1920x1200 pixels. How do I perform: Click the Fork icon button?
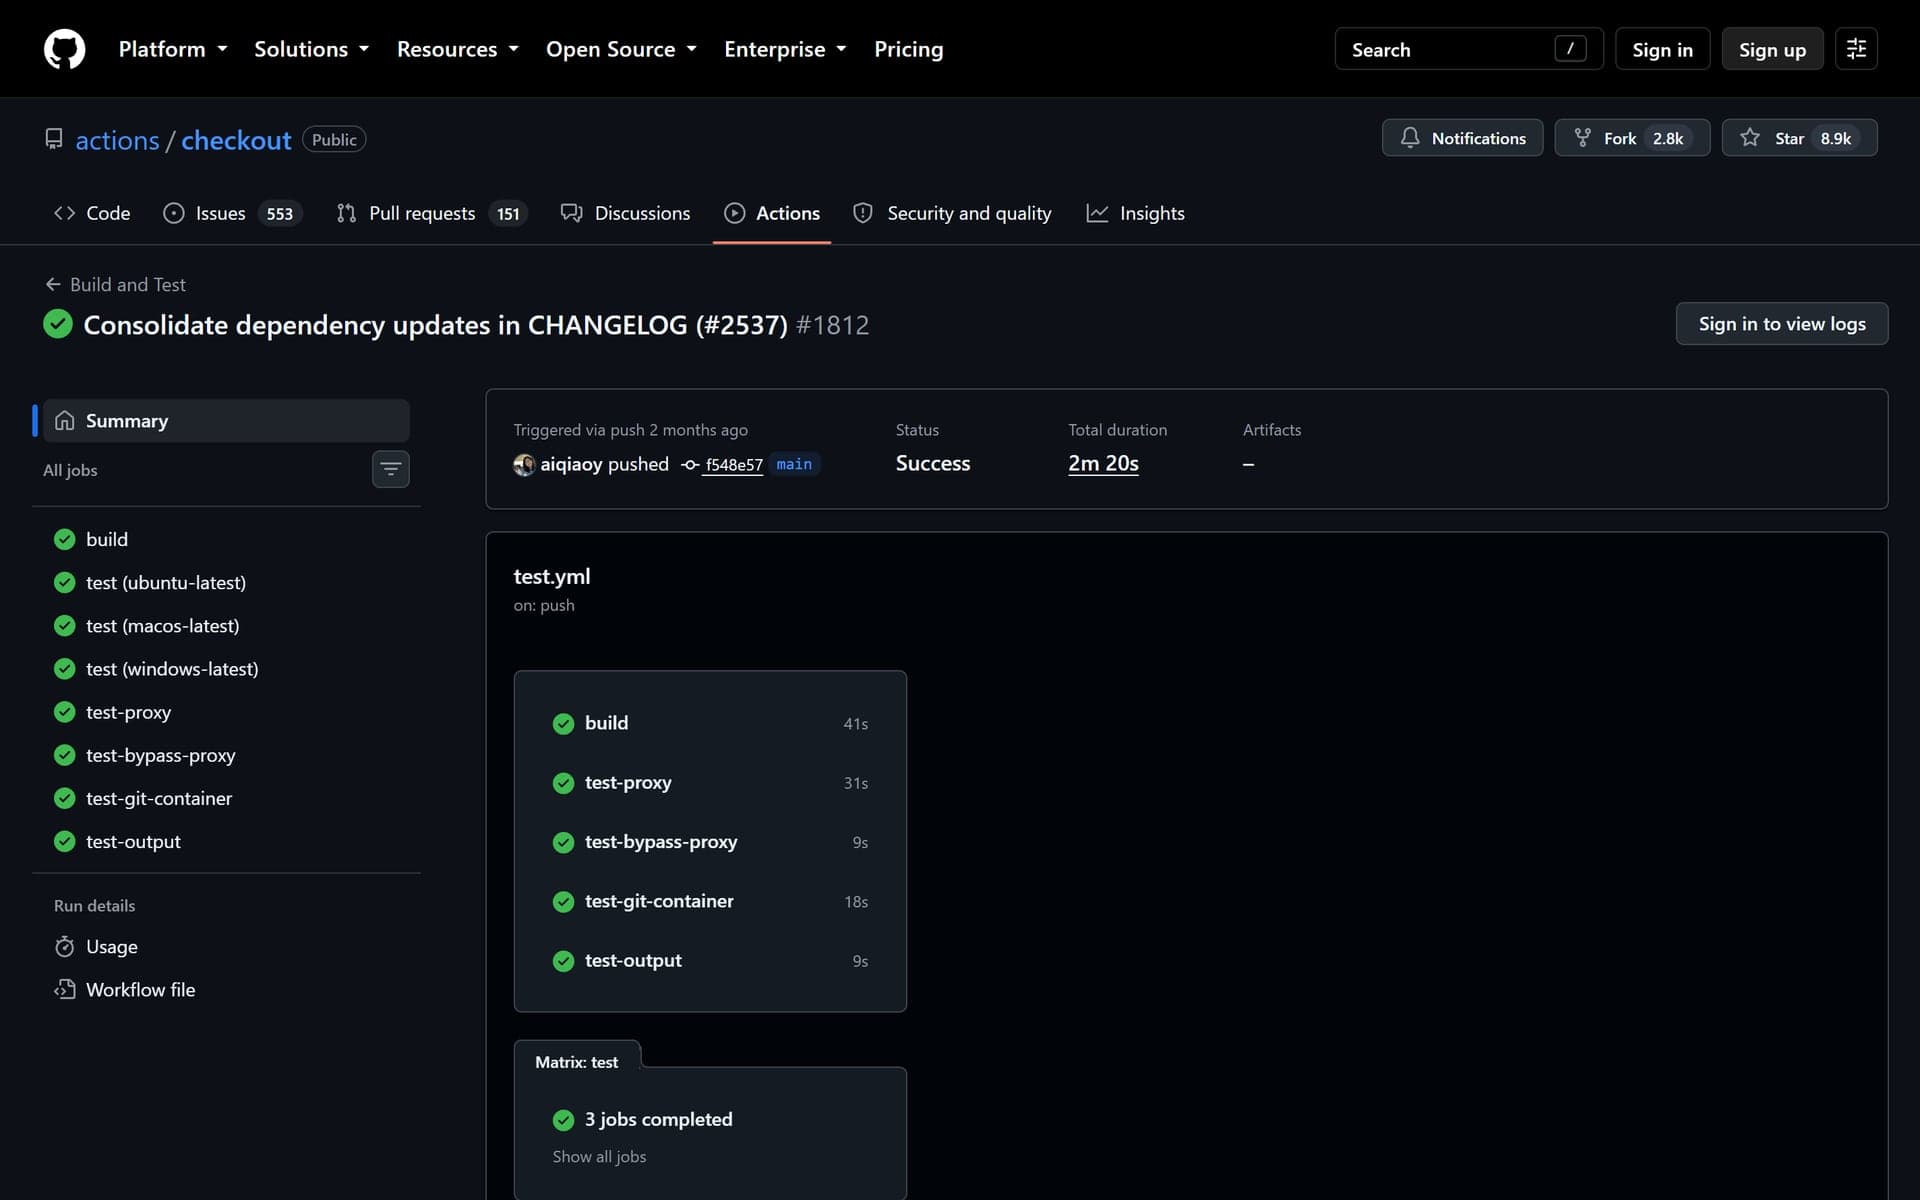point(1632,138)
